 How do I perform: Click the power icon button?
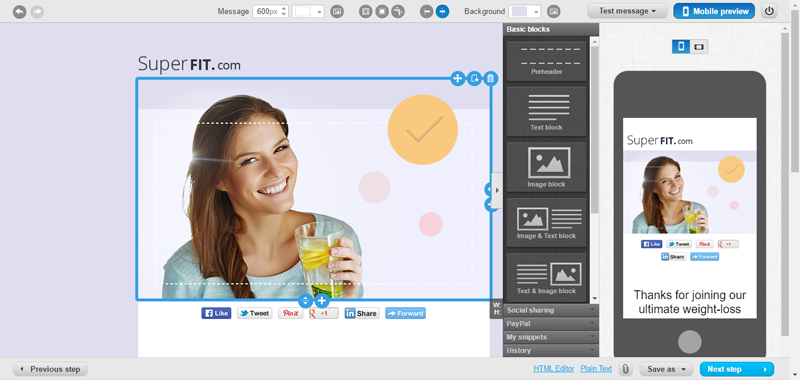point(769,11)
